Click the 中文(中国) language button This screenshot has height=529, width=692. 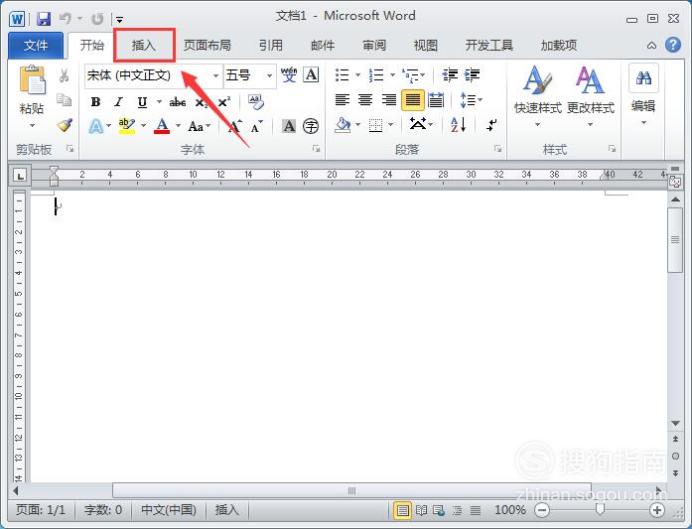tap(169, 510)
